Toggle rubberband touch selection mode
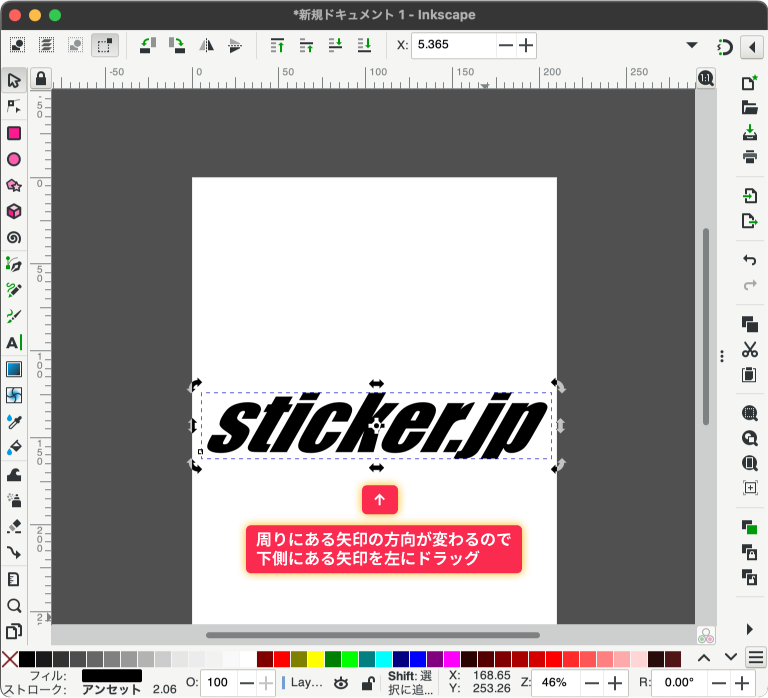Screen dimensions: 768x698 pyautogui.click(x=105, y=46)
